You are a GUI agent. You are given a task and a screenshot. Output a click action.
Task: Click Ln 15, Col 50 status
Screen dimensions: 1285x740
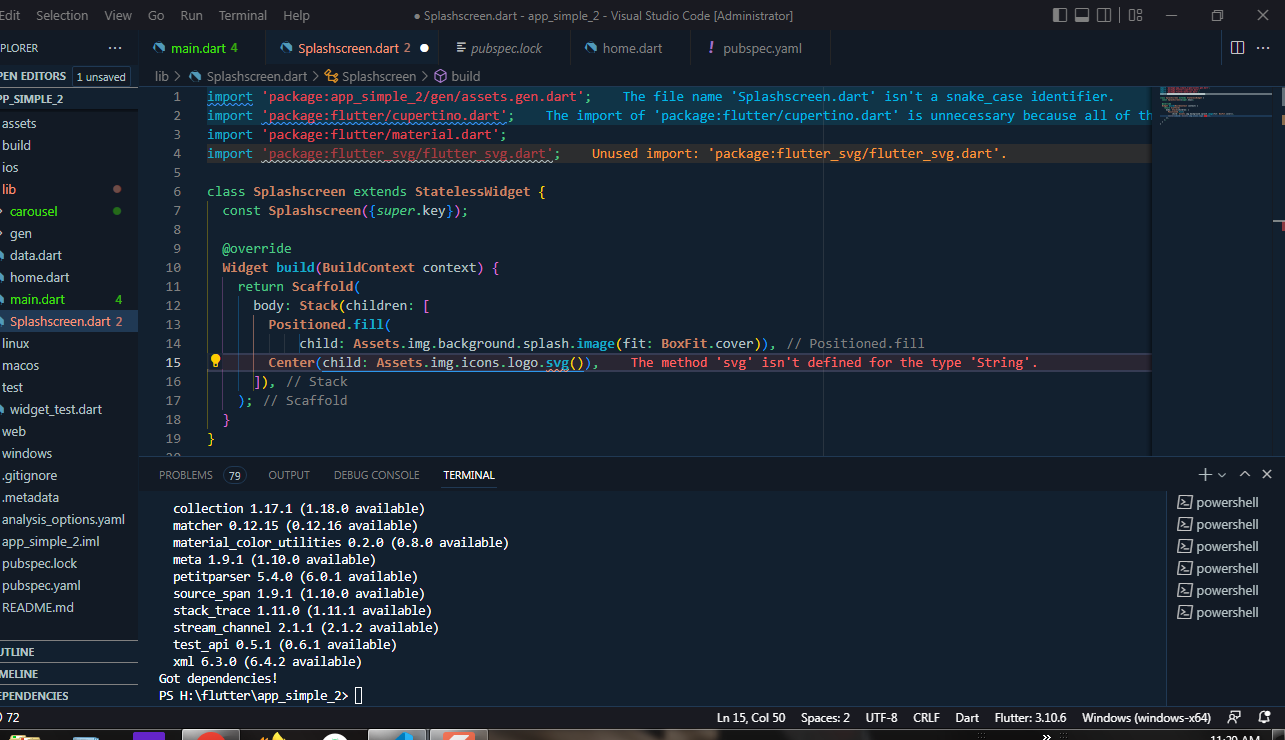[751, 718]
